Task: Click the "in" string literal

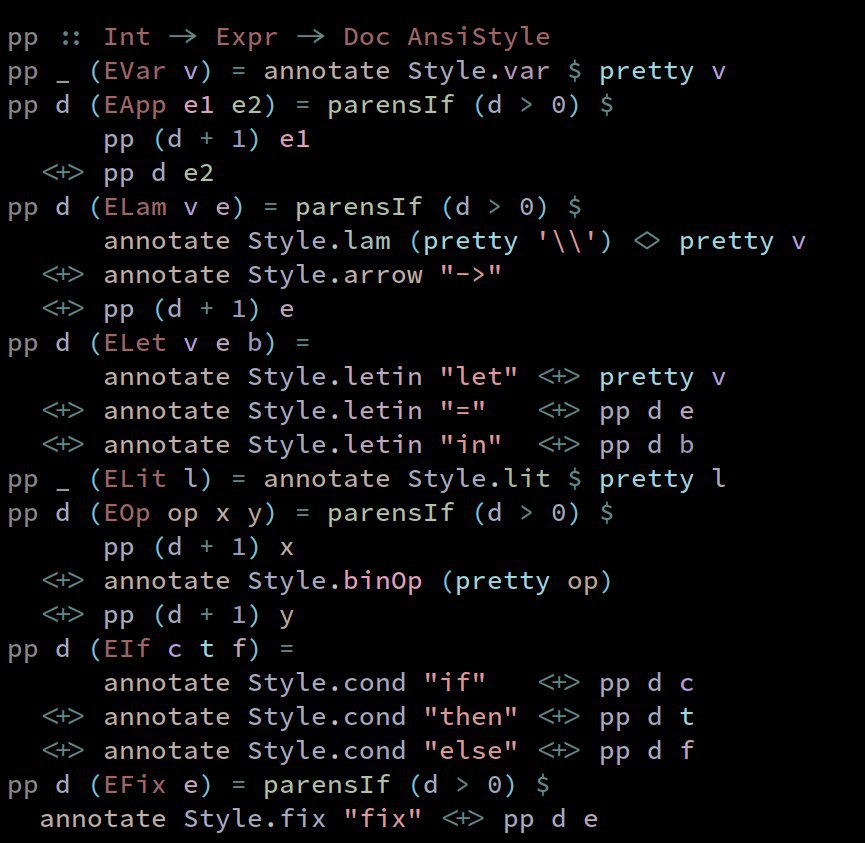Action: (471, 445)
